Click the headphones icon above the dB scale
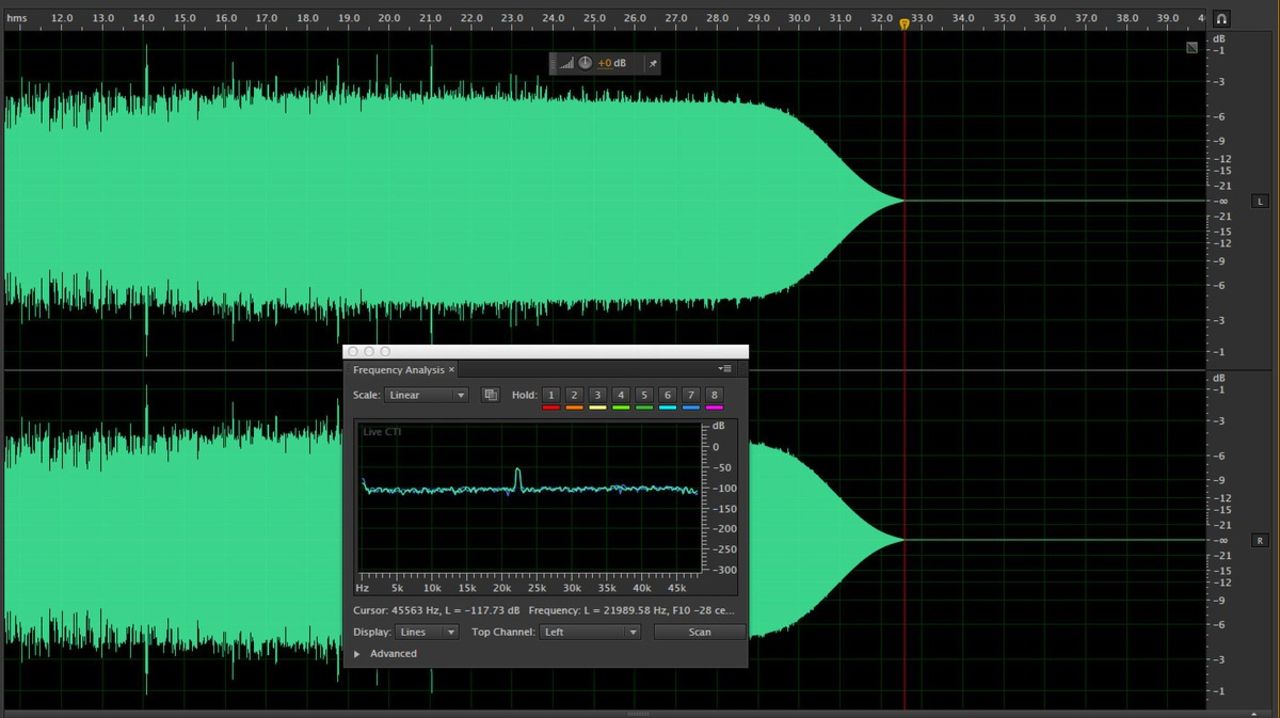Image resolution: width=1280 pixels, height=718 pixels. [x=1221, y=19]
